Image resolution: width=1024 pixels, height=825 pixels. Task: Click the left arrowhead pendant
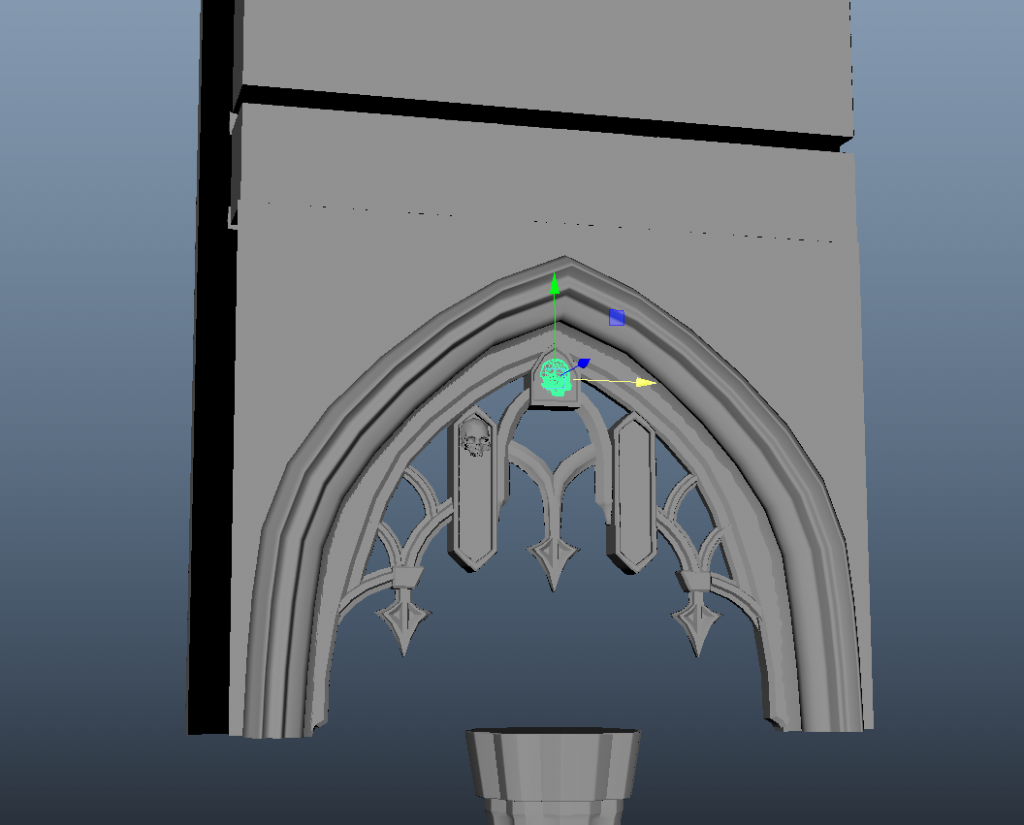point(403,622)
